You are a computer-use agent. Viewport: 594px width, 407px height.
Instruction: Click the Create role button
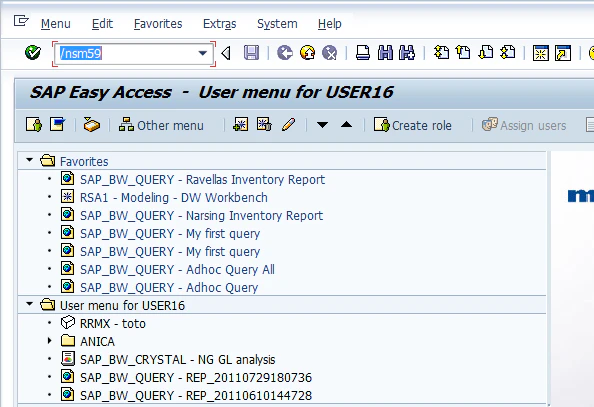413,125
